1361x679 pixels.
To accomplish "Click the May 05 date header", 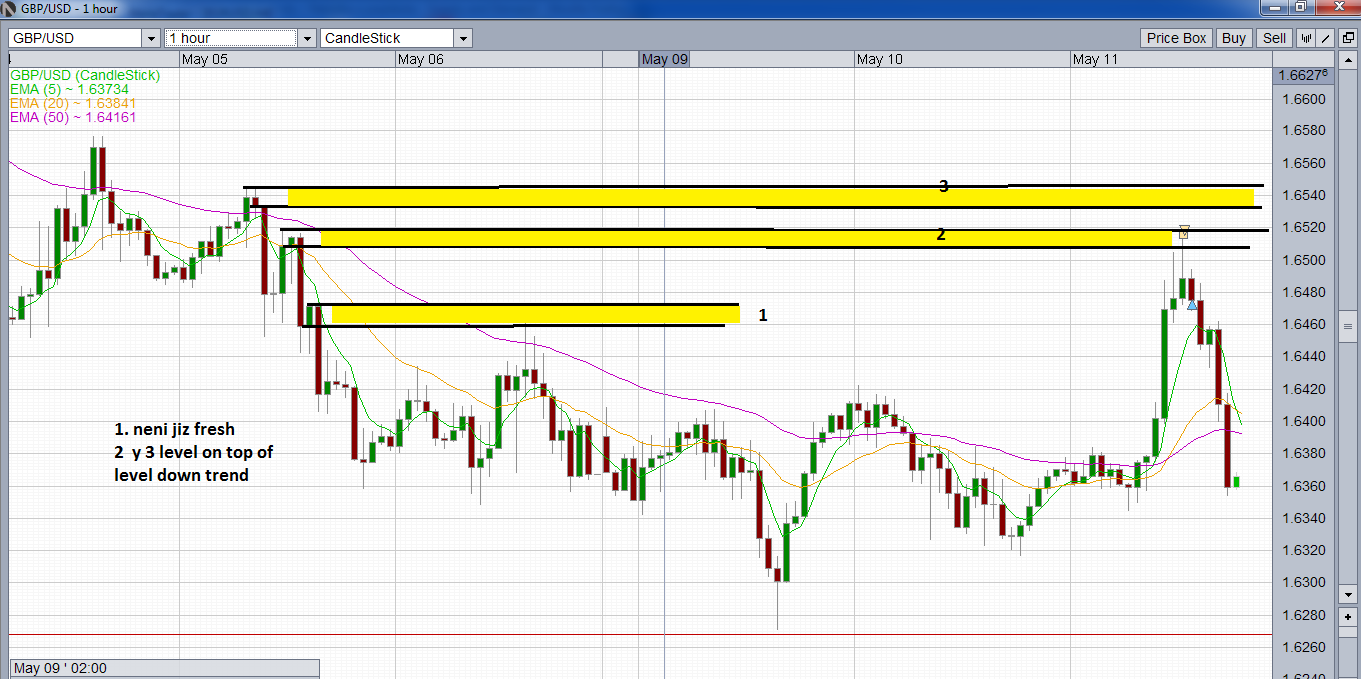I will [x=205, y=59].
